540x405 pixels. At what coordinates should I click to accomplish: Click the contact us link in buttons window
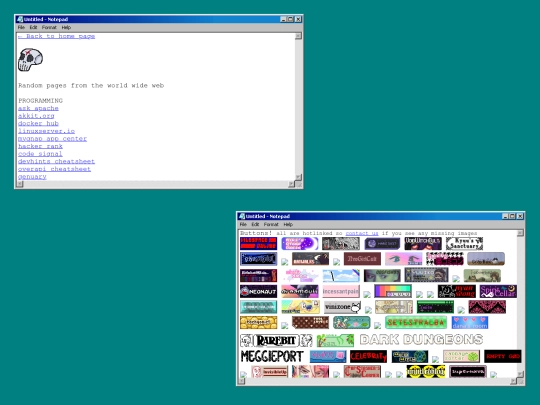point(362,233)
